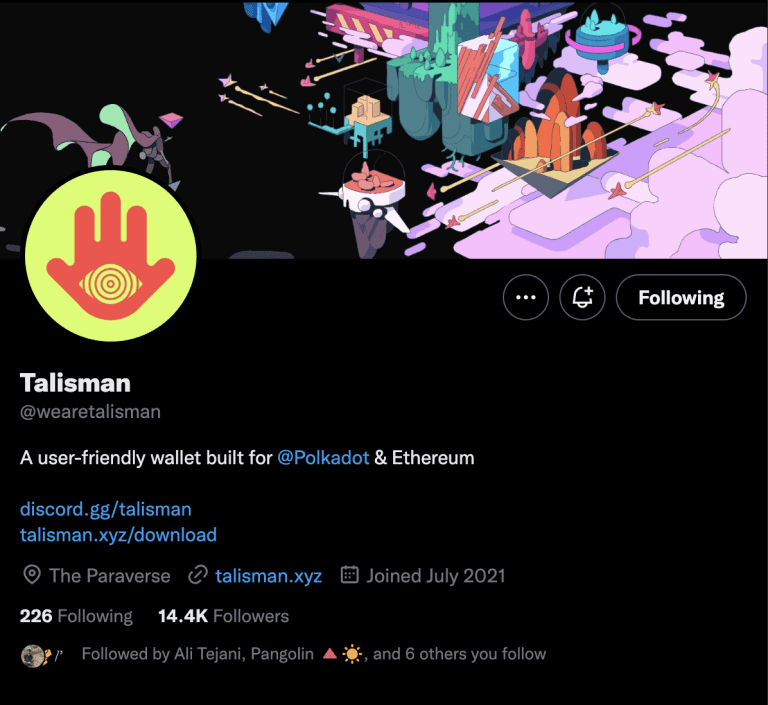
Task: Click the chain link icon beside talisman.xyz
Action: (198, 575)
